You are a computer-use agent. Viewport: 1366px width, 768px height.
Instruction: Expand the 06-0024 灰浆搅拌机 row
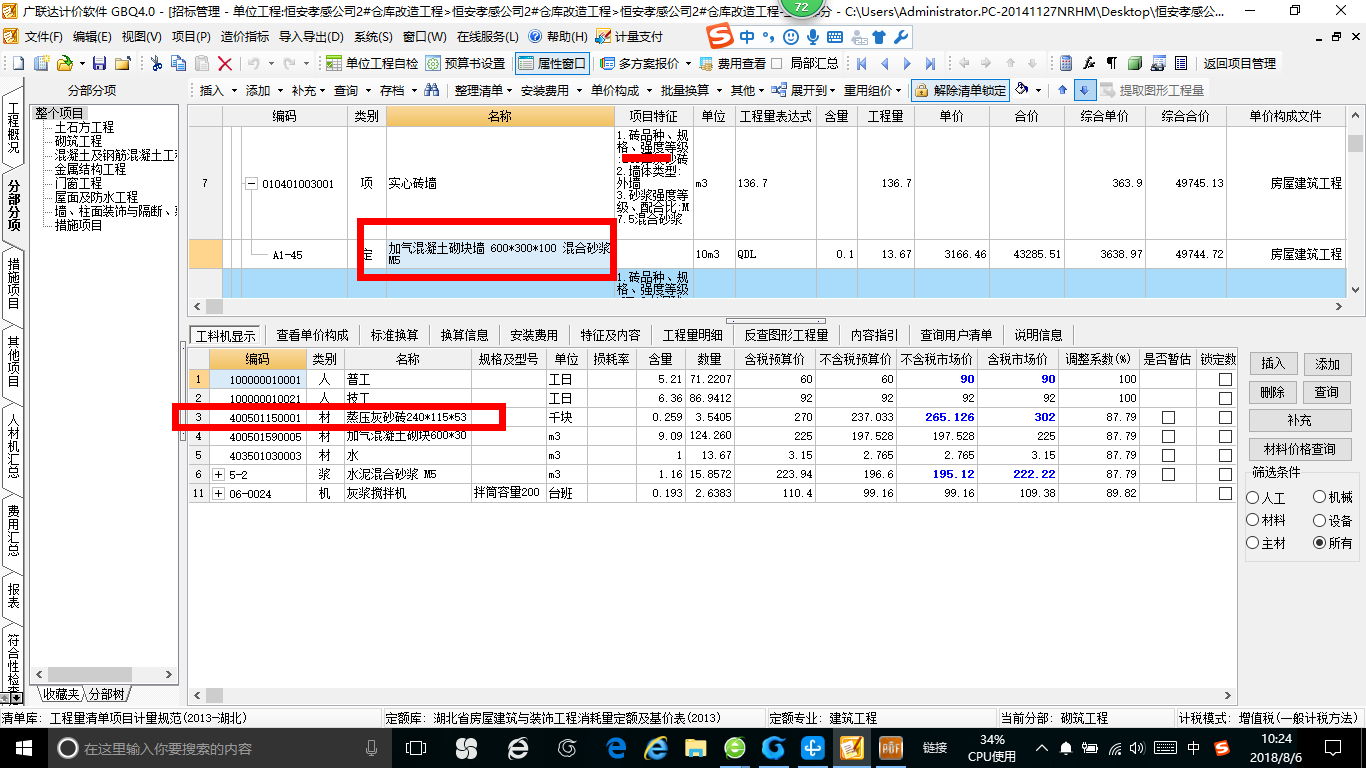pyautogui.click(x=219, y=493)
